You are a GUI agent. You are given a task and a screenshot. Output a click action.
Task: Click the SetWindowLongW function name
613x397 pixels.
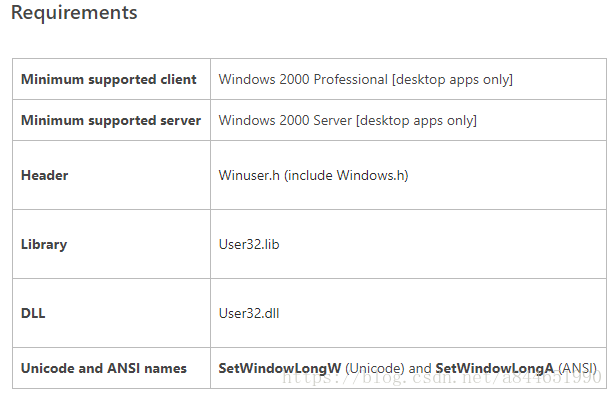click(280, 368)
